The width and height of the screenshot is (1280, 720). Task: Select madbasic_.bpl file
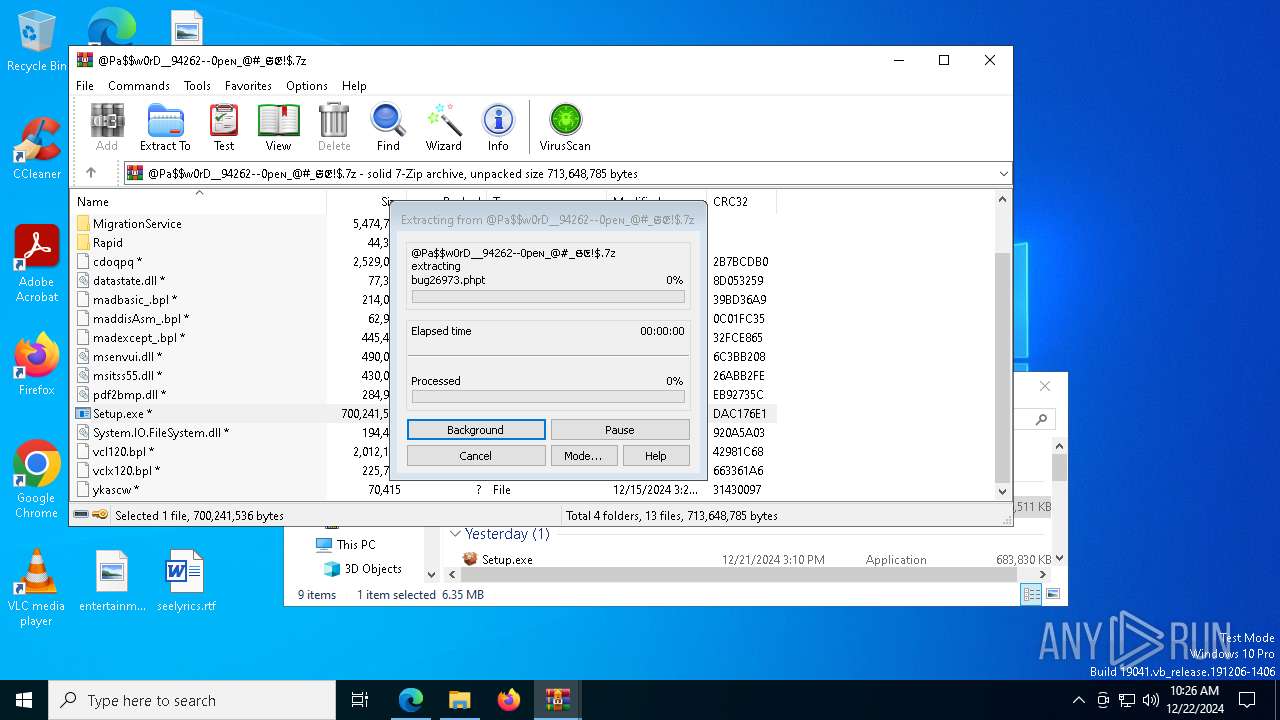(135, 300)
